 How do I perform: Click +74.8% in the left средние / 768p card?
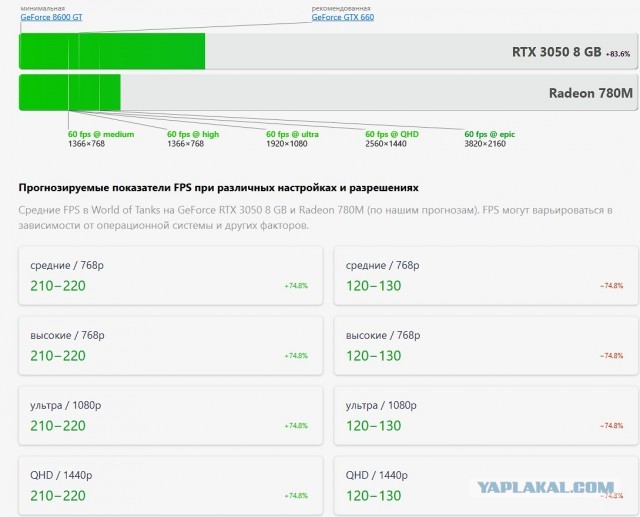tap(296, 286)
